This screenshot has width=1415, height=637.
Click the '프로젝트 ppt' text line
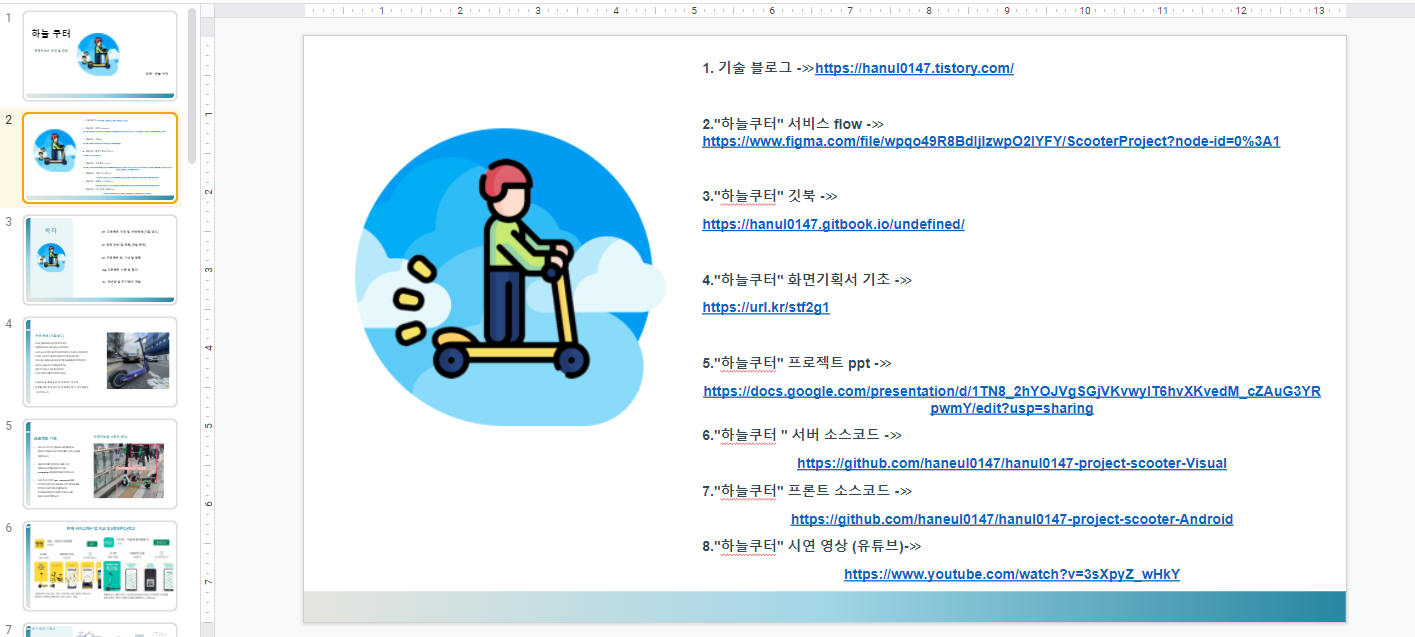tap(797, 363)
